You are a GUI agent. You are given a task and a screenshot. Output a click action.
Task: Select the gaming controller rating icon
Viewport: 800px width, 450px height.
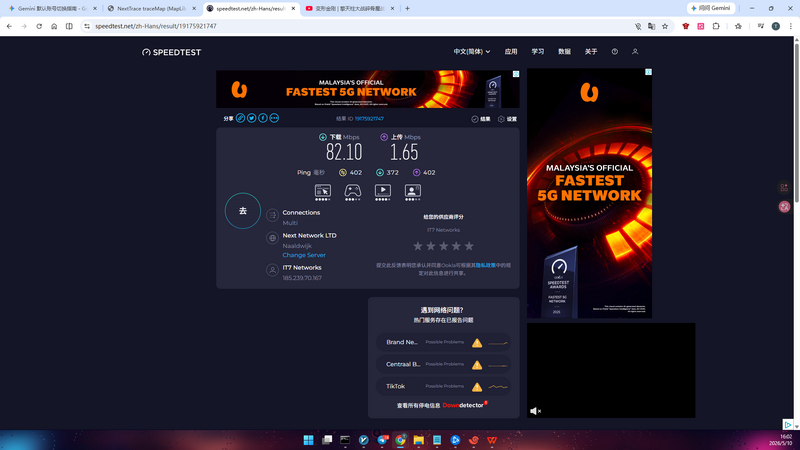pyautogui.click(x=353, y=192)
